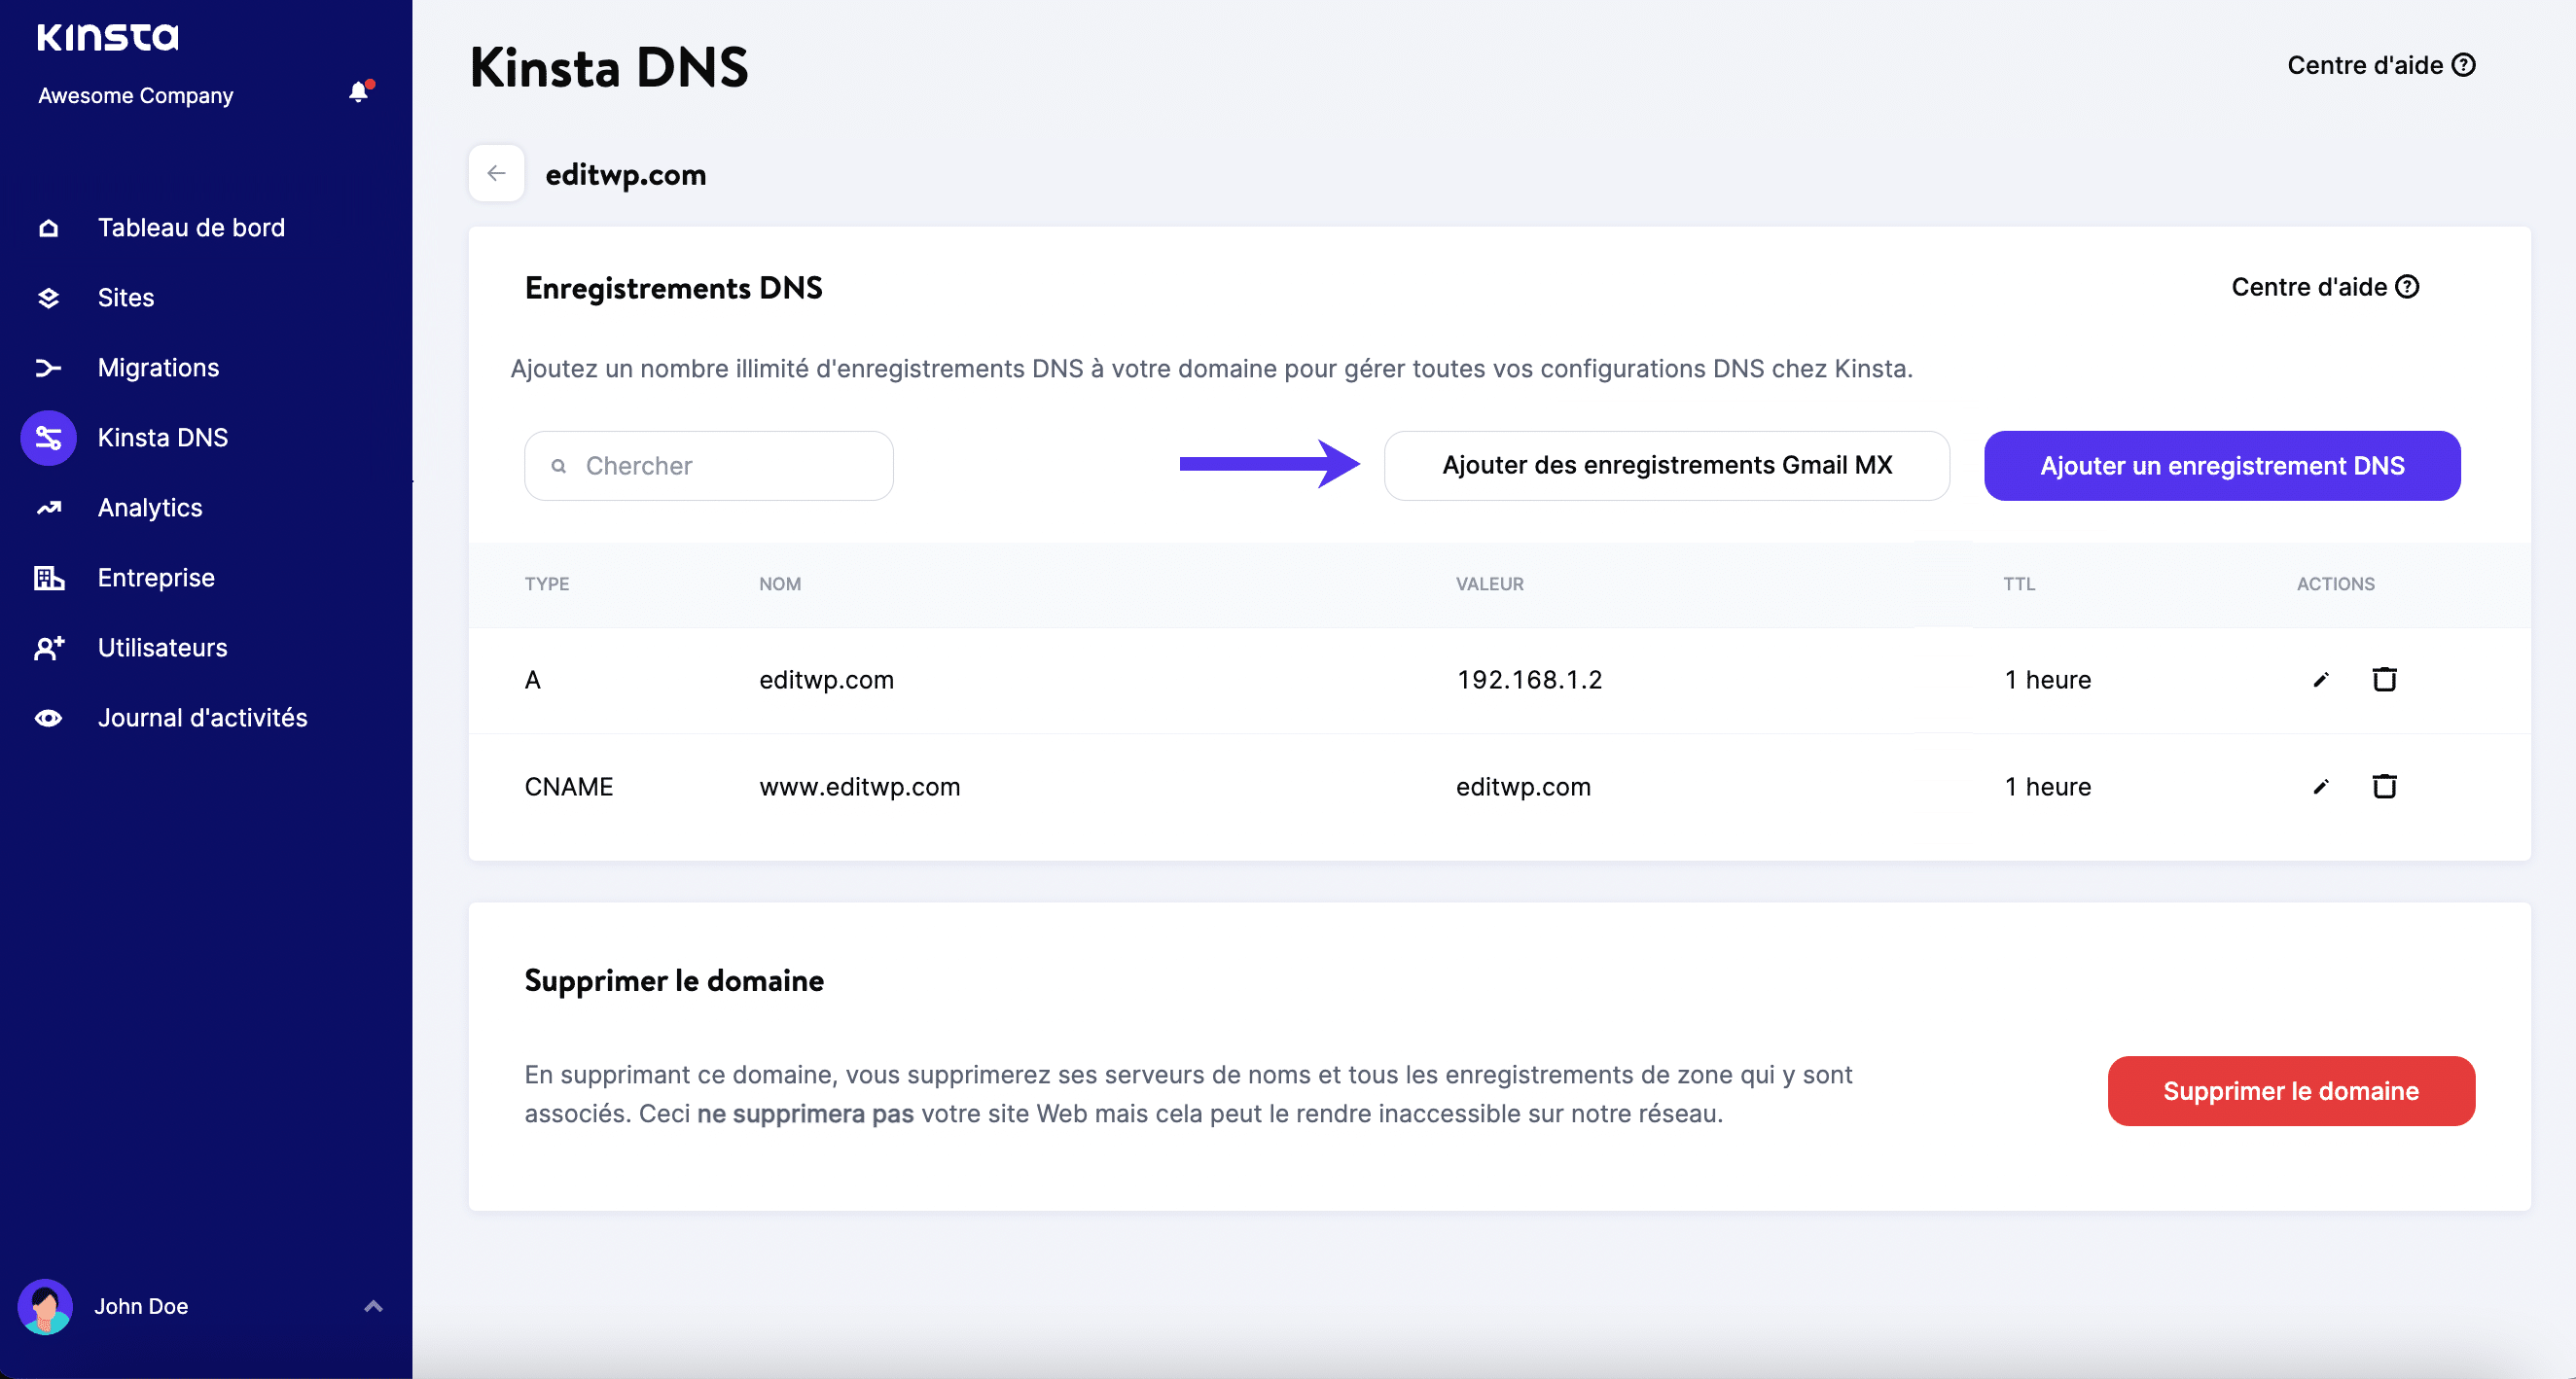Delete the CNAME record with the trash icon
Screen dimensions: 2576x1379
2385,786
